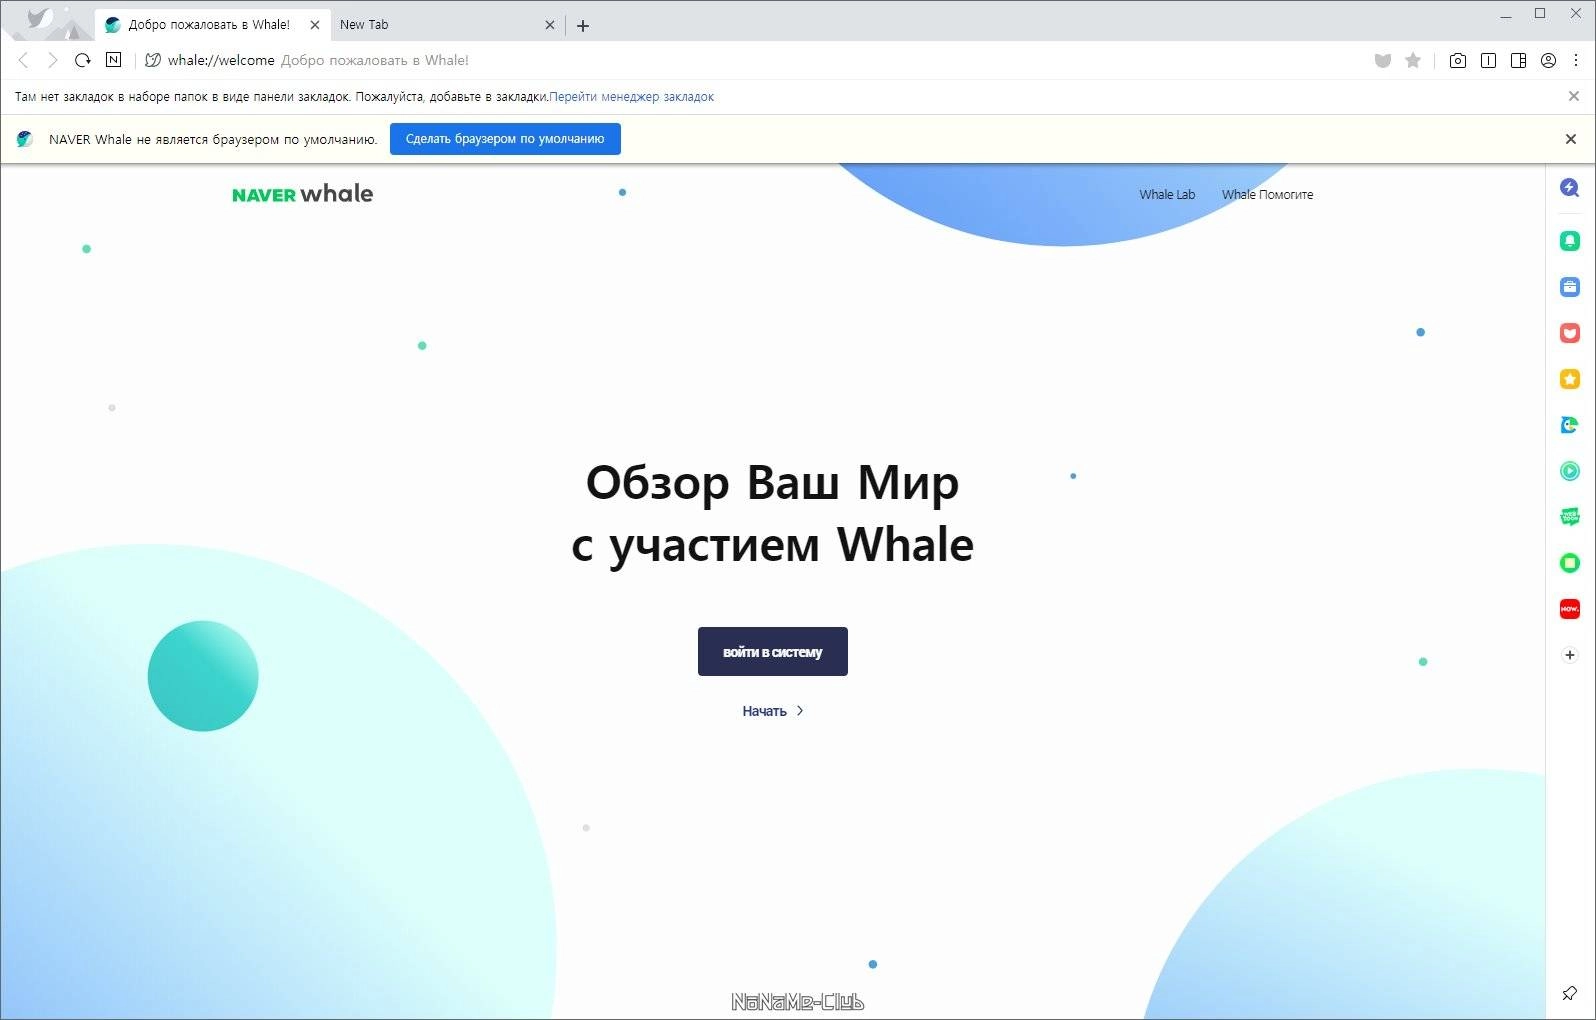This screenshot has width=1596, height=1020.
Task: Open the green media player sidebar icon
Action: (x=1570, y=471)
